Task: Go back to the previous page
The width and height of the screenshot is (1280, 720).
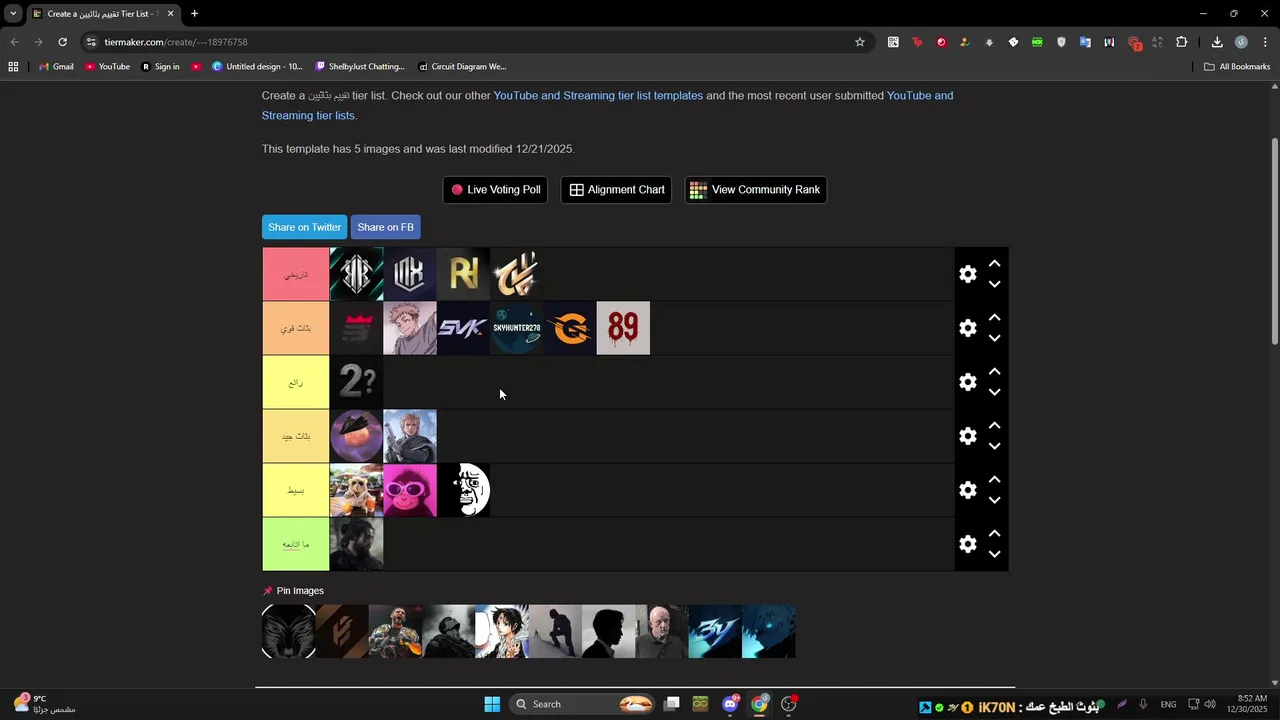Action: coord(14,42)
